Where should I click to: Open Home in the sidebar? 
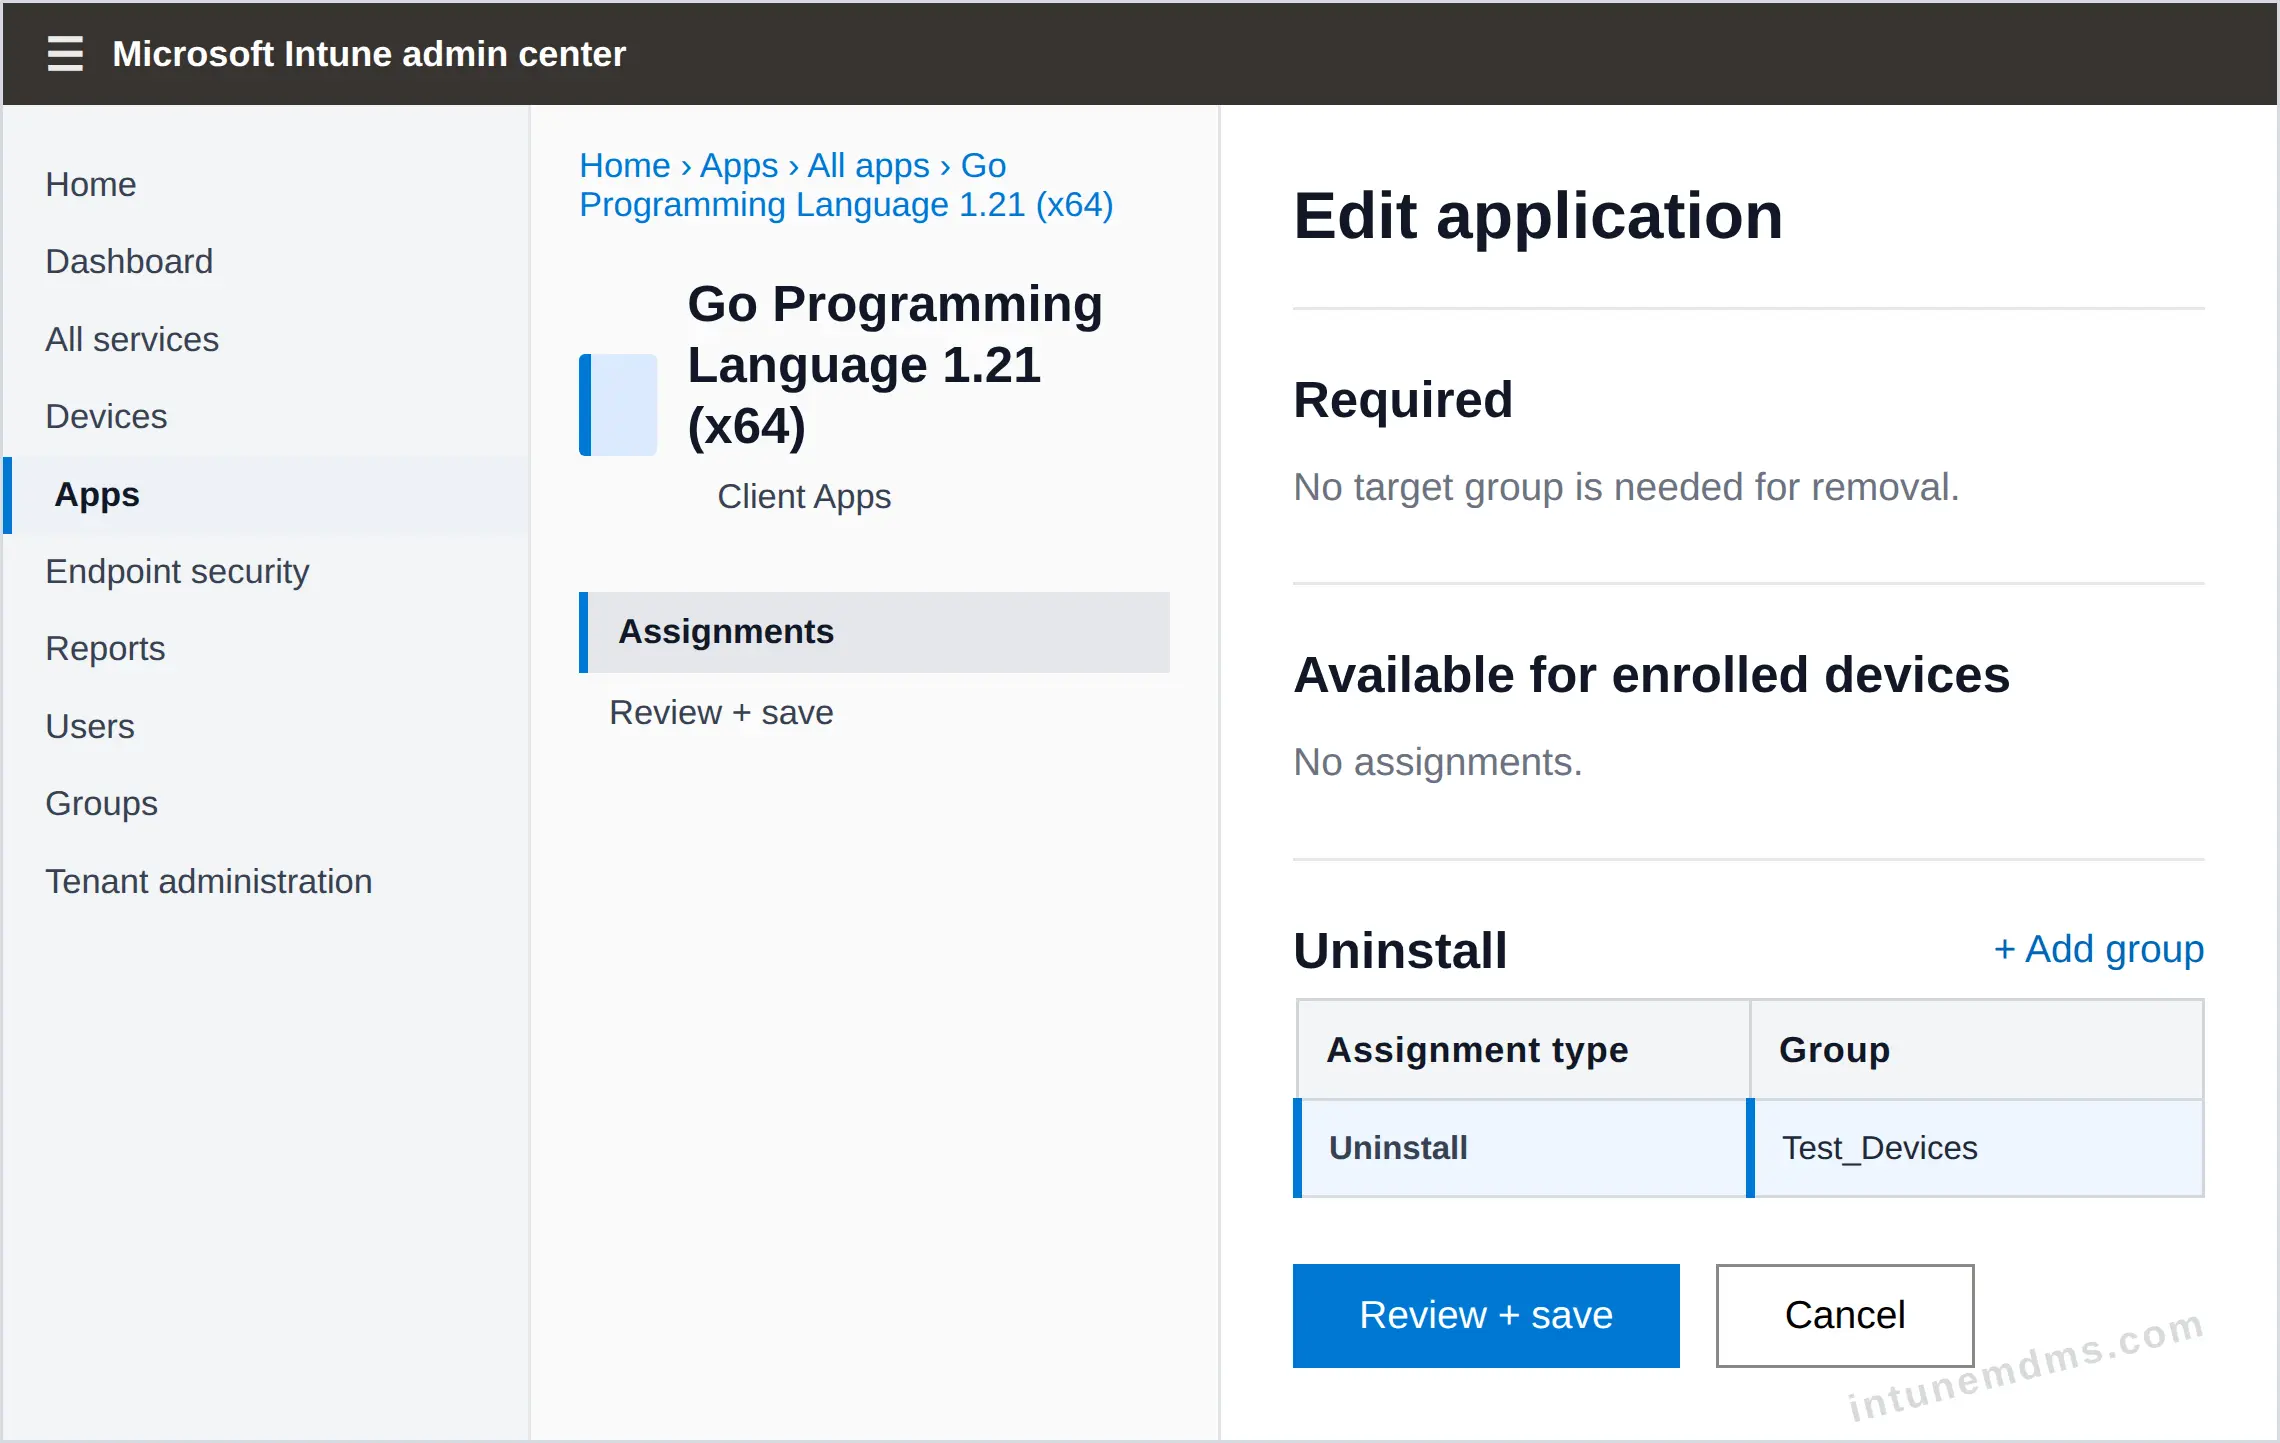point(91,184)
